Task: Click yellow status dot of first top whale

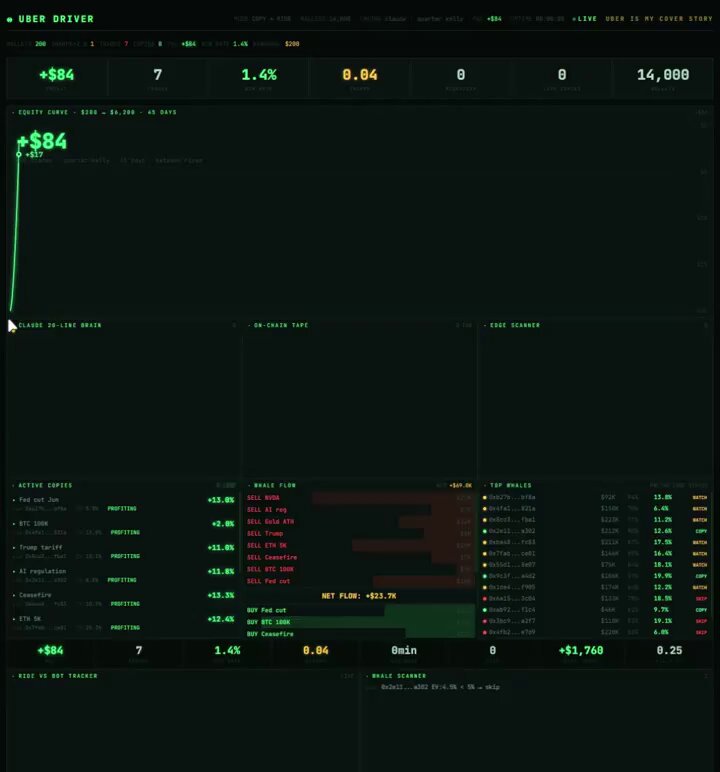Action: (x=485, y=497)
